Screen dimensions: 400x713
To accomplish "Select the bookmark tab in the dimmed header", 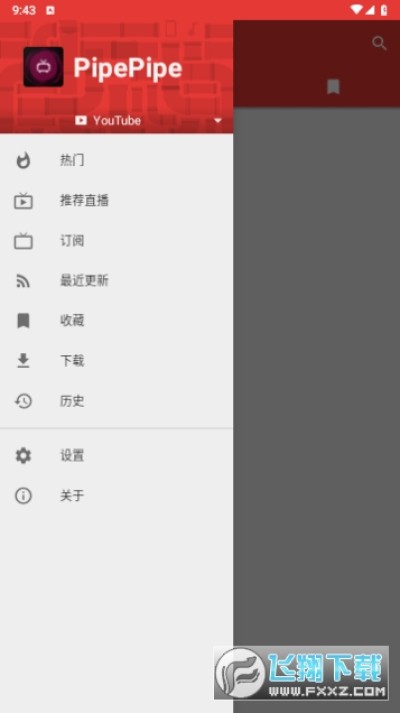I will 333,86.
